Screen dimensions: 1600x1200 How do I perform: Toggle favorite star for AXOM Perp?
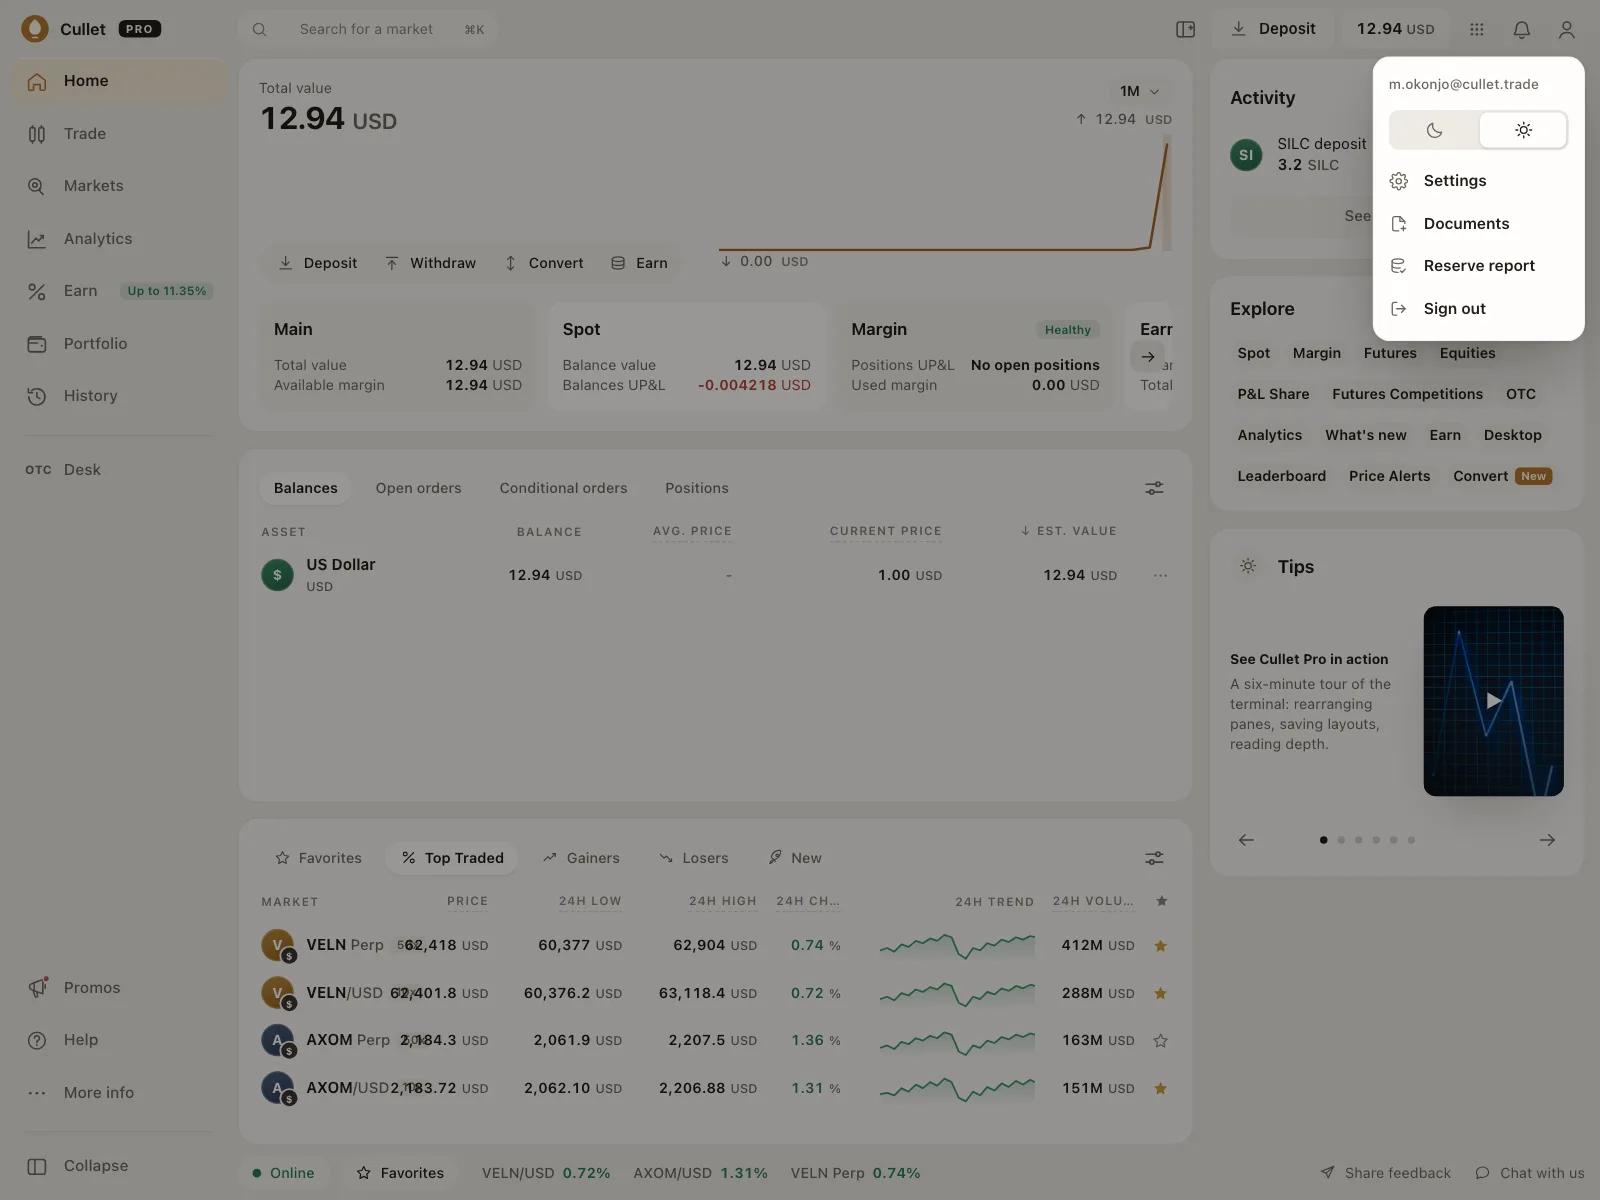pyautogui.click(x=1161, y=1041)
